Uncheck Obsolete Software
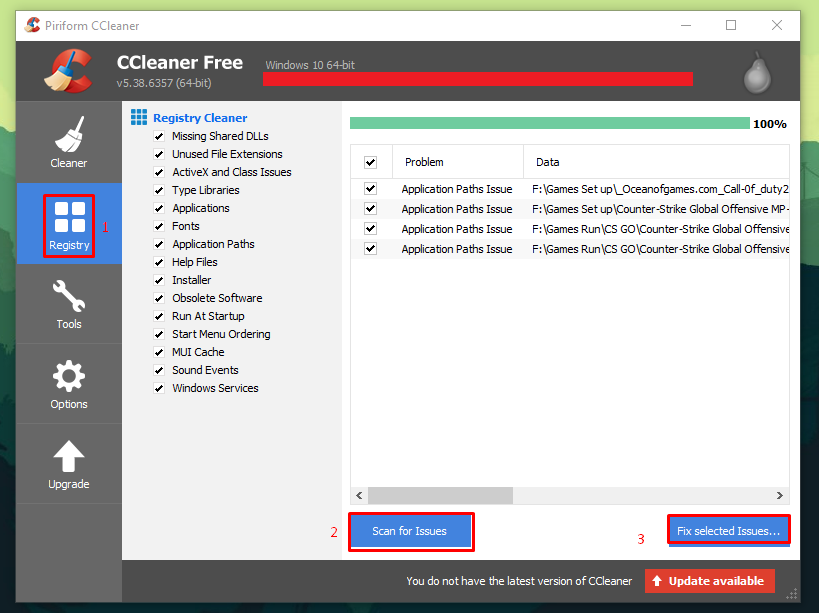Image resolution: width=819 pixels, height=613 pixels. [159, 299]
